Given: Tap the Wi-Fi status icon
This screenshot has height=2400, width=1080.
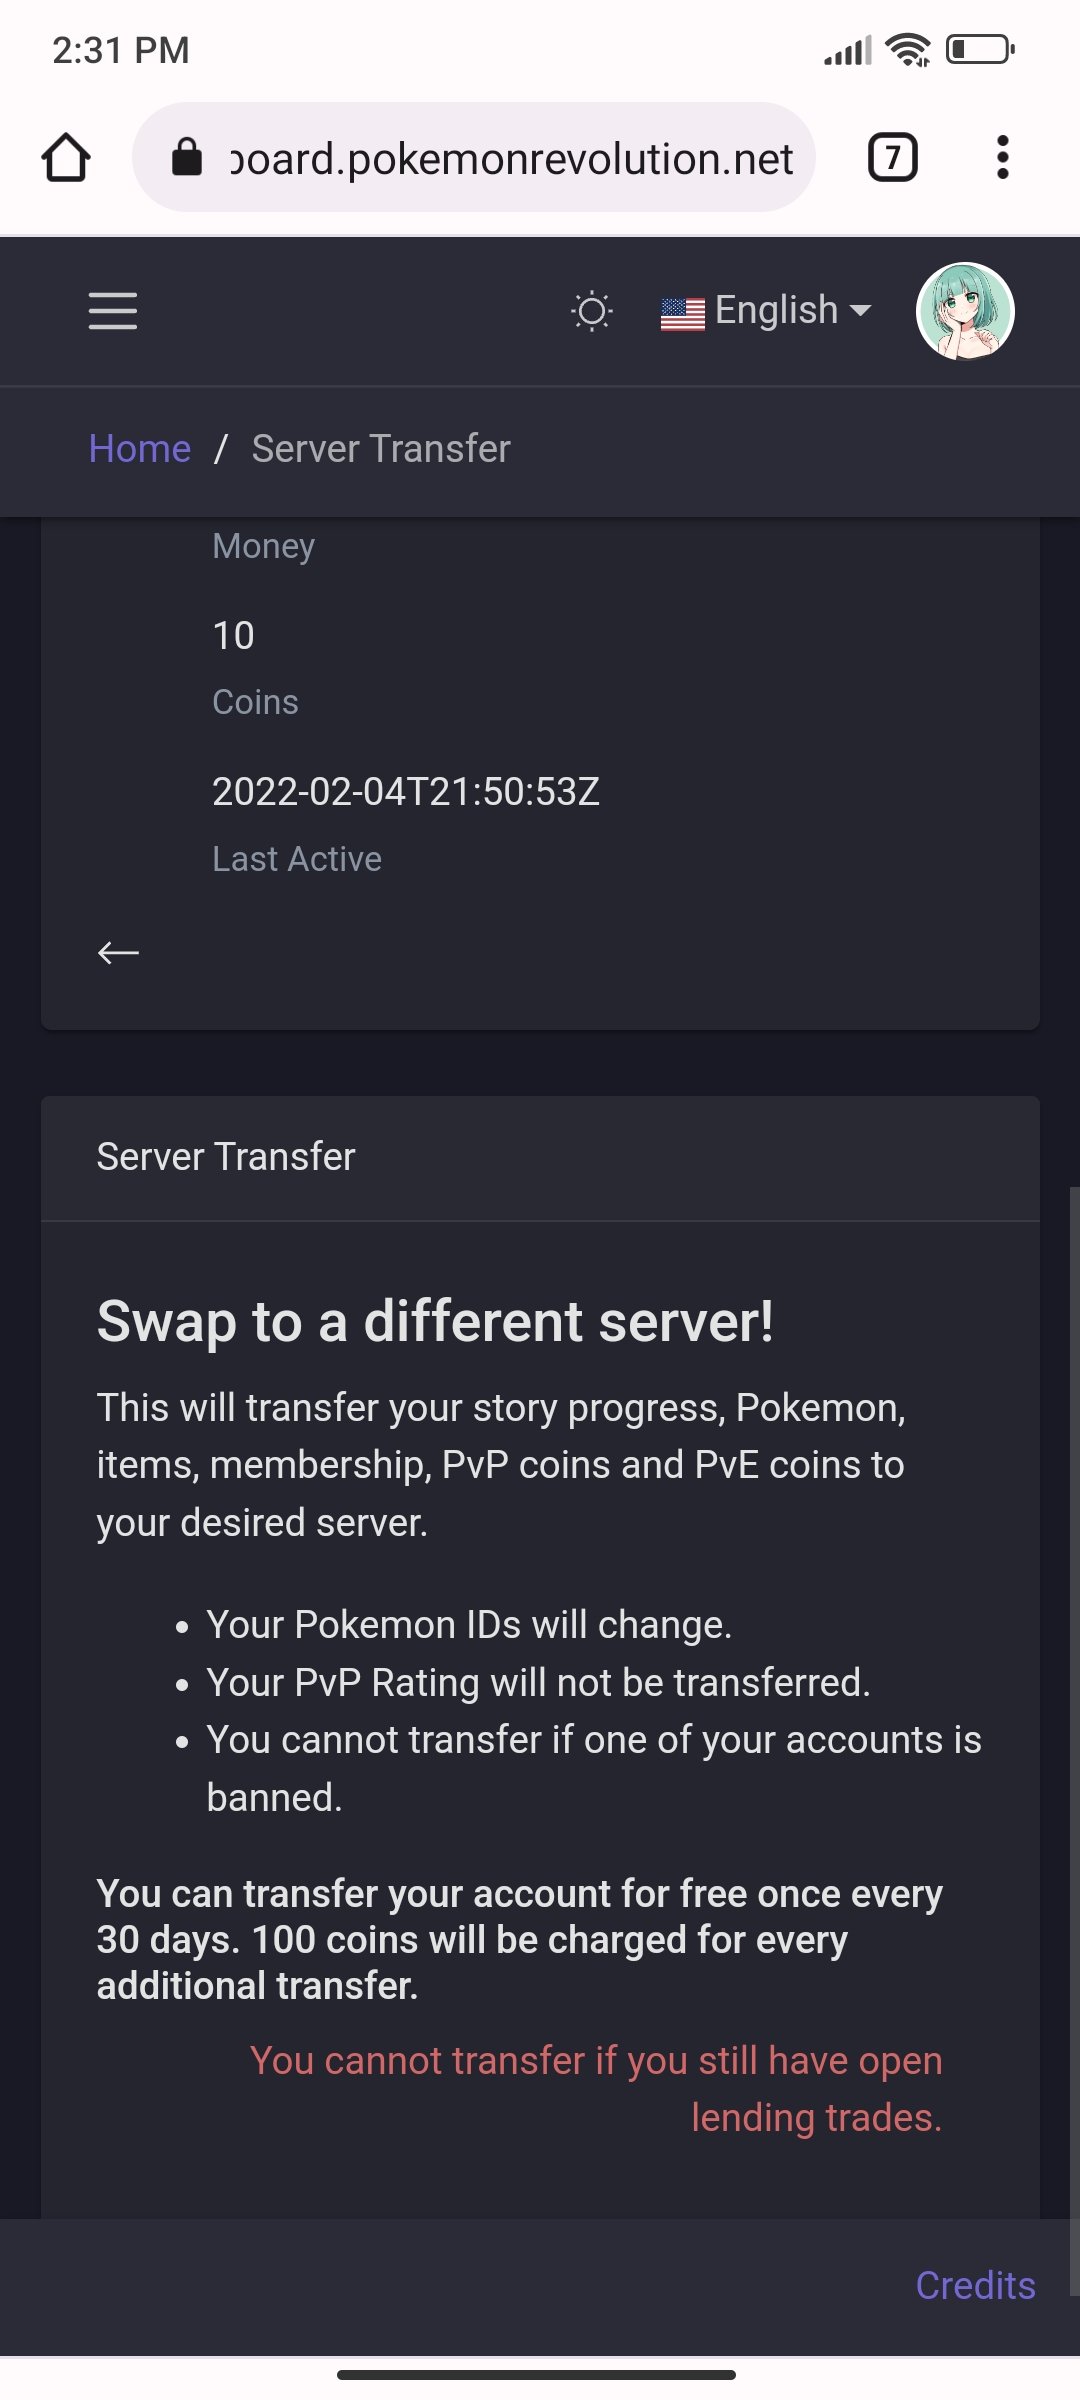Looking at the screenshot, I should pyautogui.click(x=908, y=49).
